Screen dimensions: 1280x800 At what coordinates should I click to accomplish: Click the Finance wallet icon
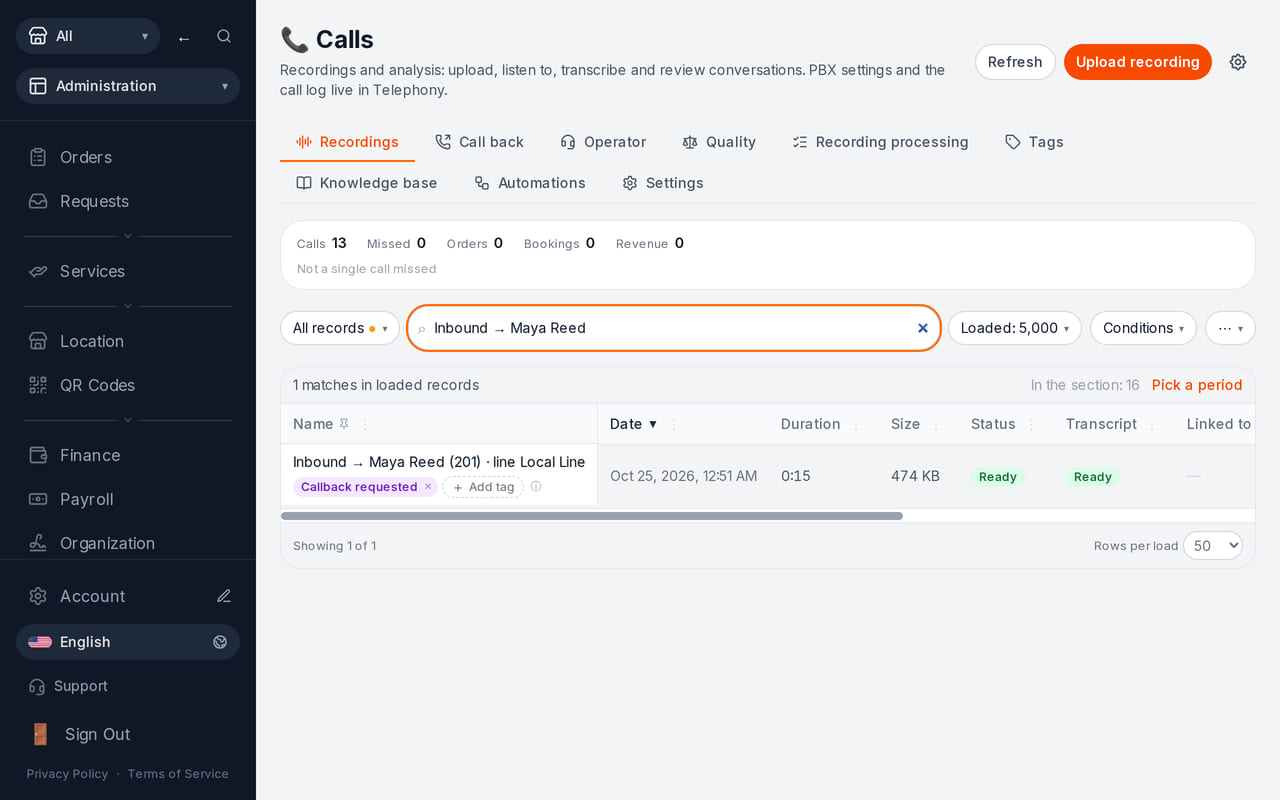tap(38, 455)
